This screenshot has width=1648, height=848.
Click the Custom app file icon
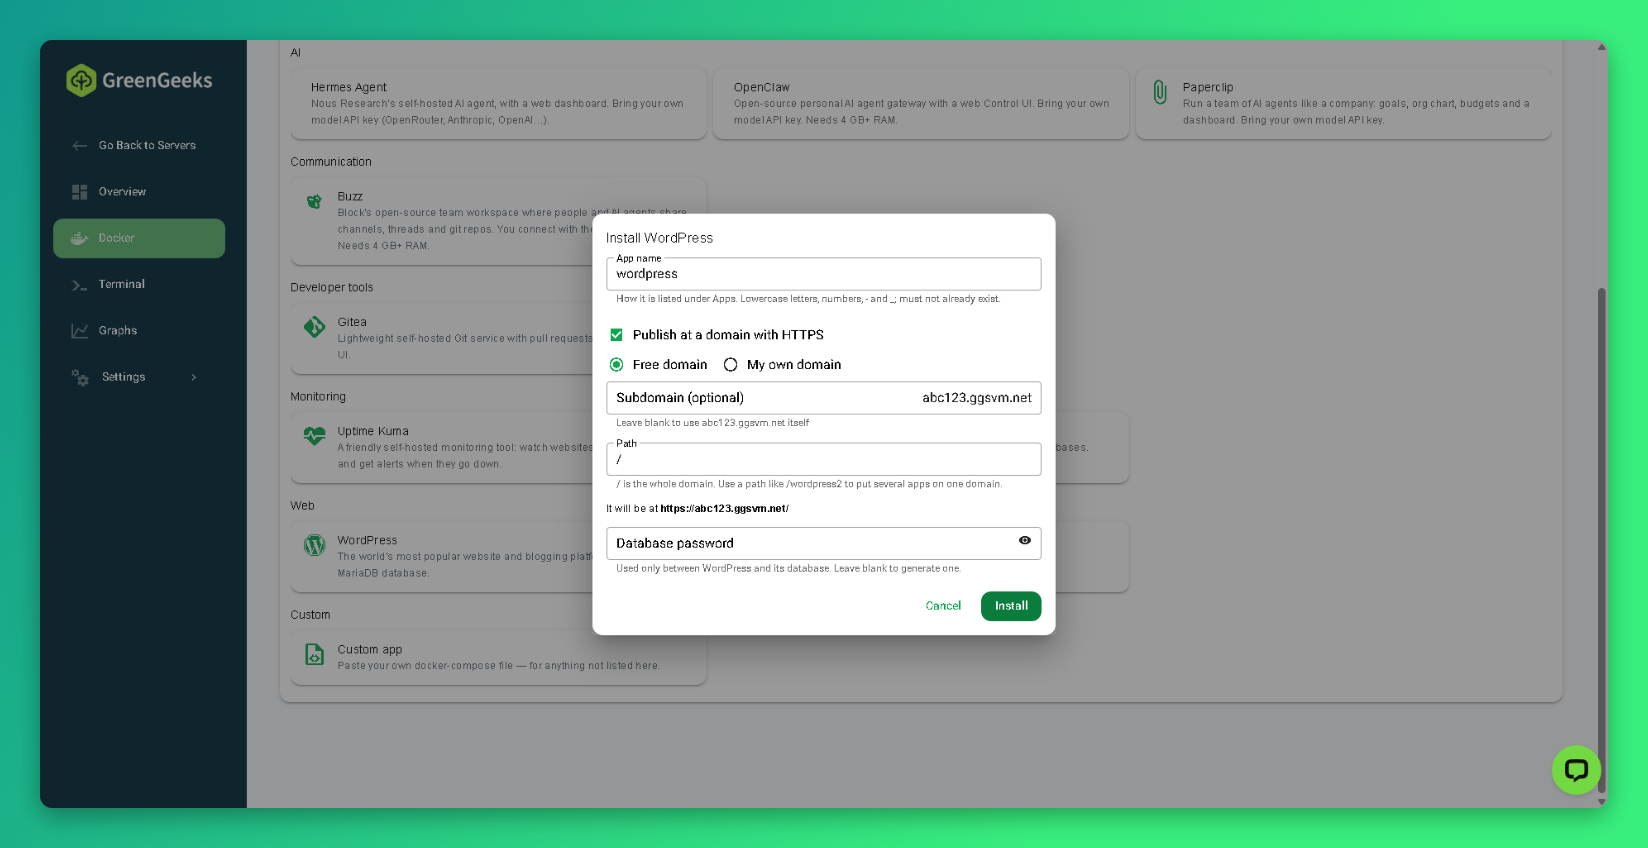(314, 654)
